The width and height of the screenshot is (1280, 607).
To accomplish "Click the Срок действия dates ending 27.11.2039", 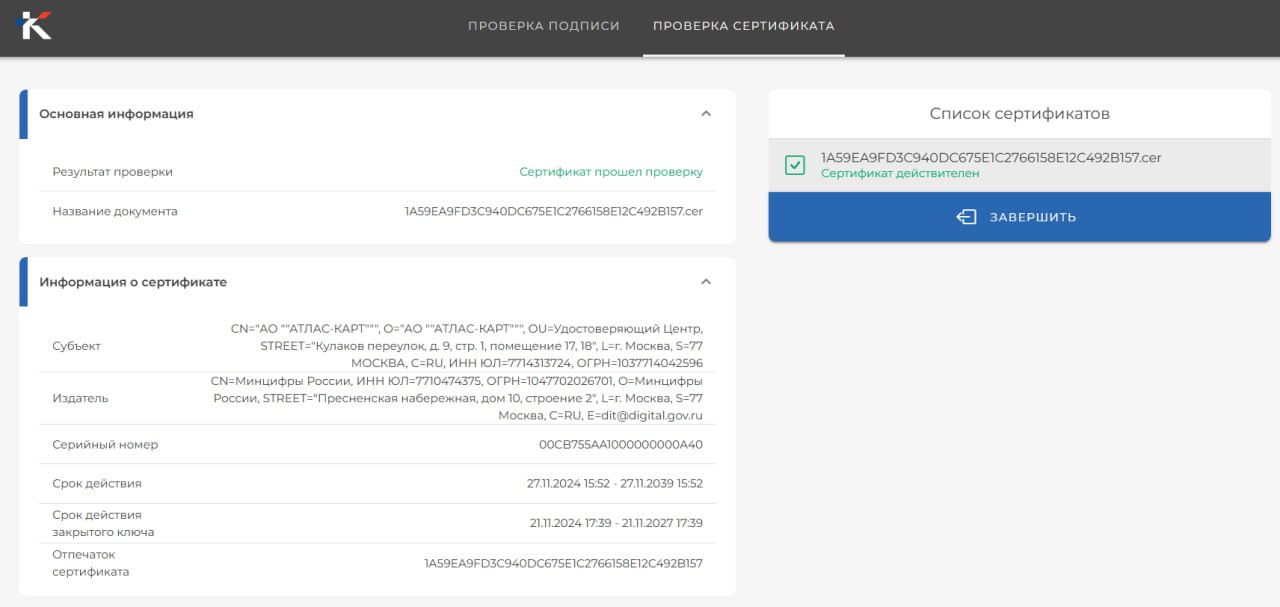I will tap(614, 484).
